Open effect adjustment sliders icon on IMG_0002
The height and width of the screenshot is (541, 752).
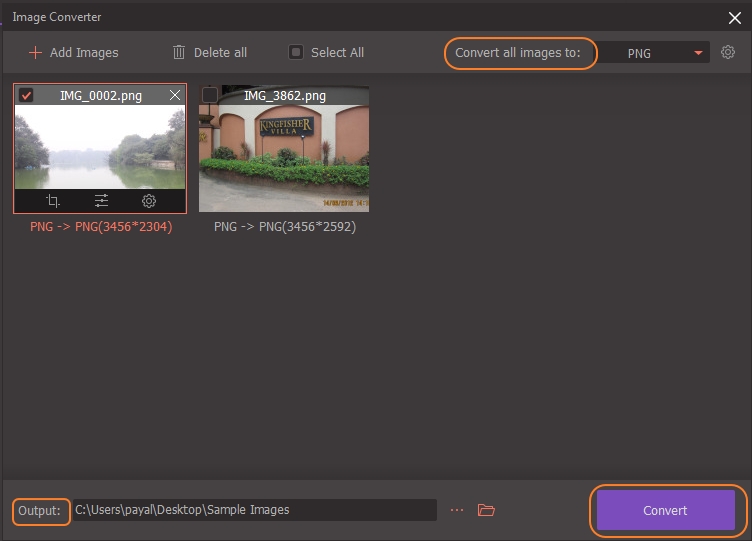coord(101,201)
